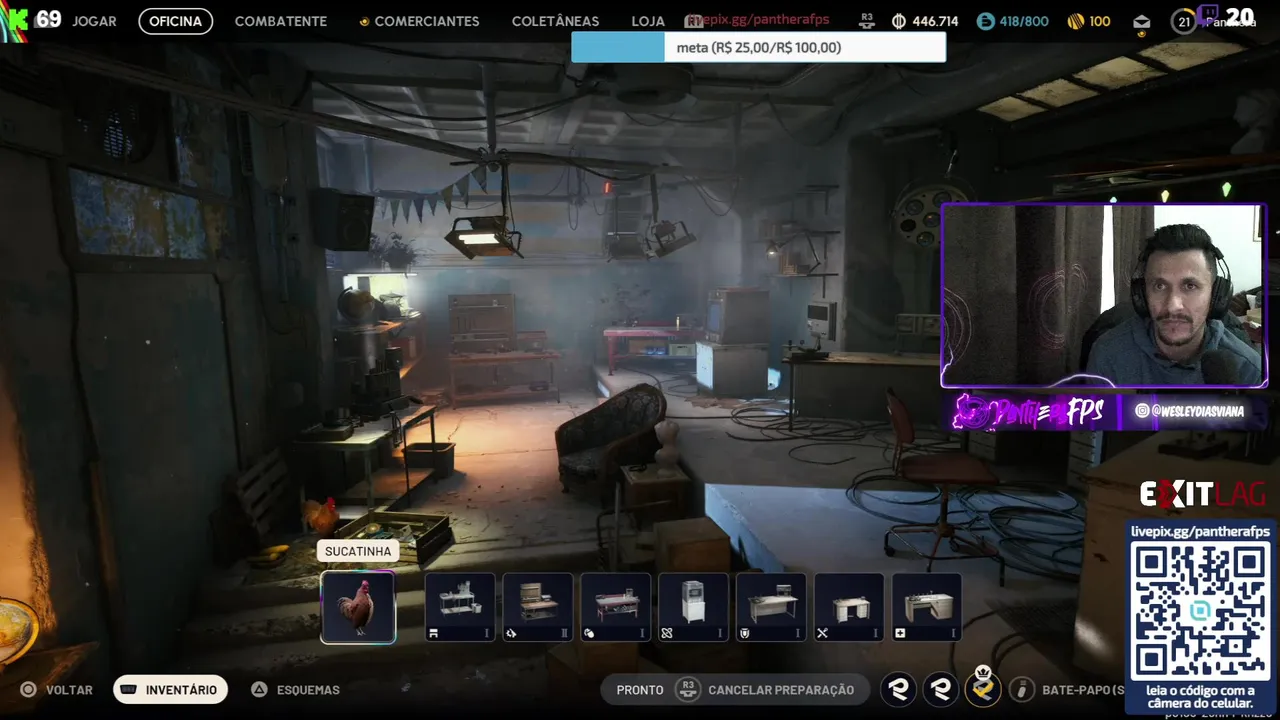Screen dimensions: 1280x720
Task: Select the medical station tile with plus icon
Action: click(927, 607)
